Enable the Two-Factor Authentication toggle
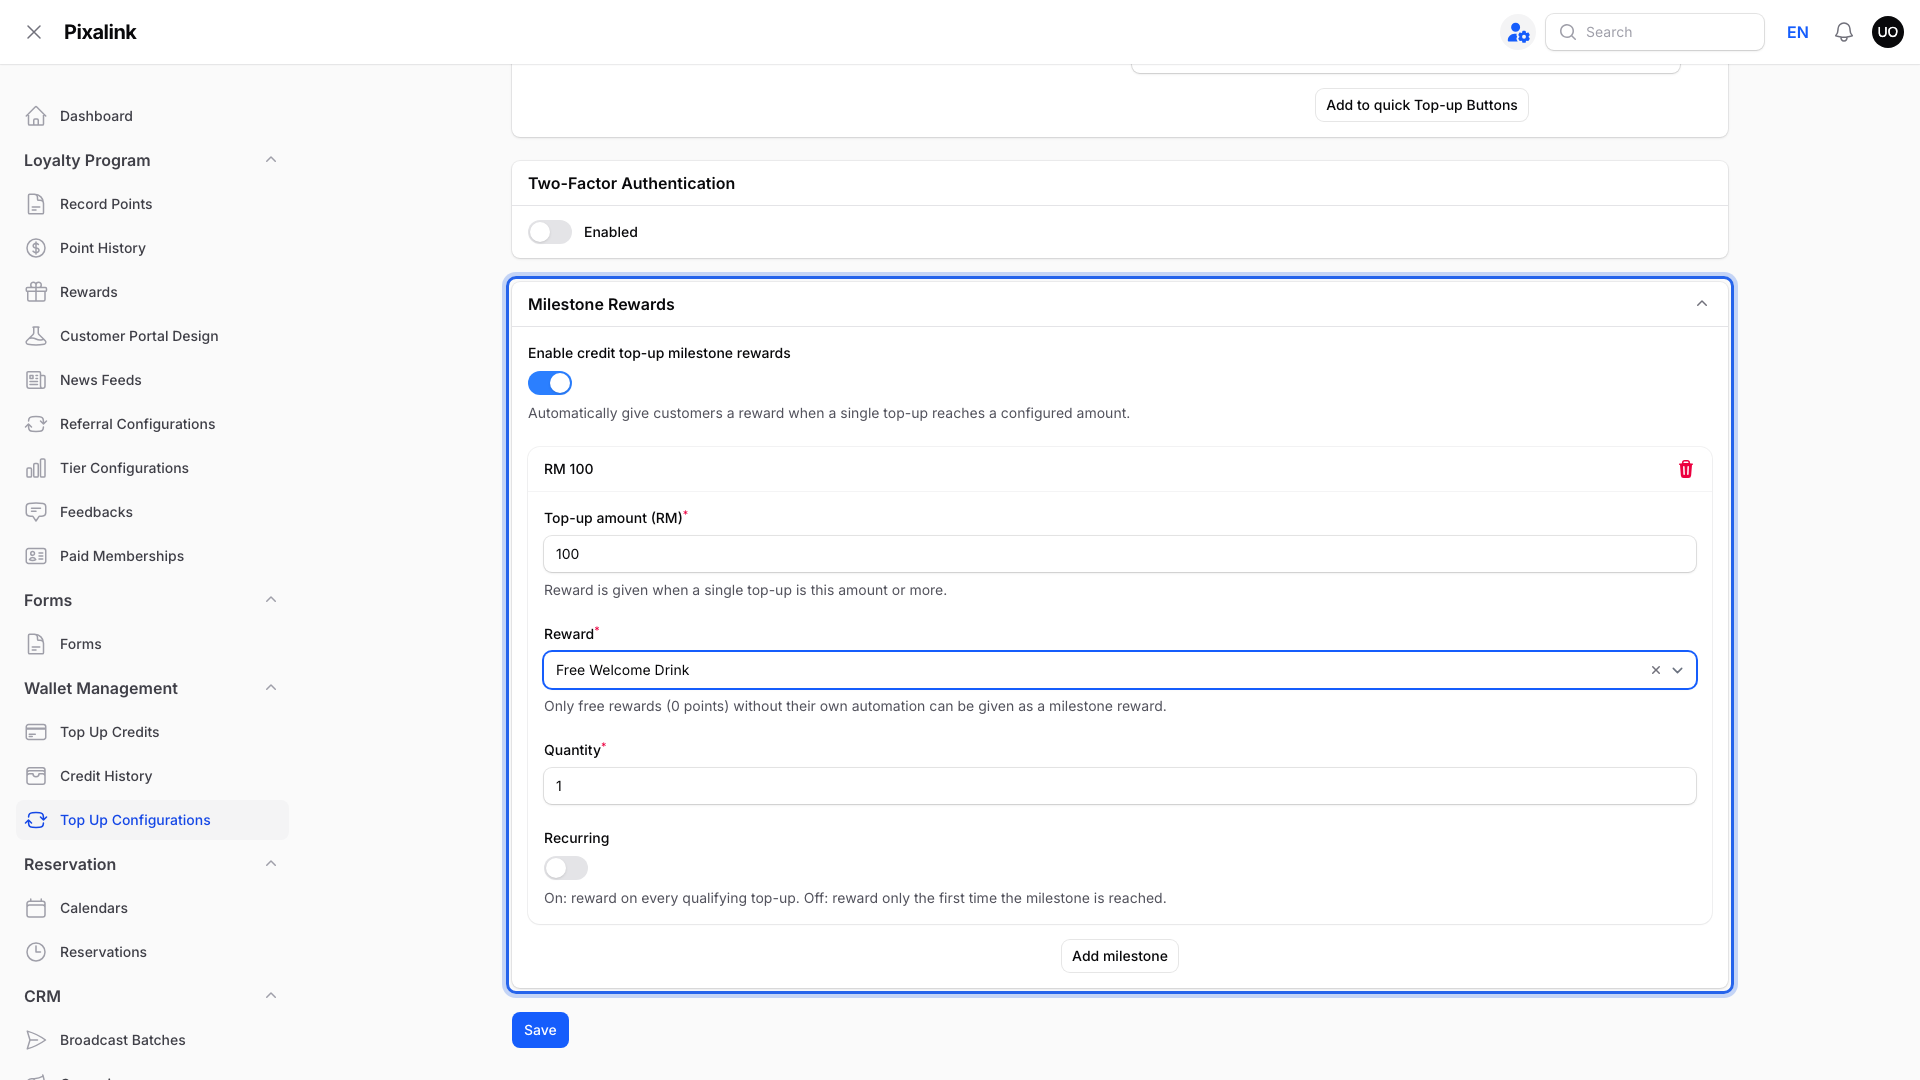 point(550,232)
